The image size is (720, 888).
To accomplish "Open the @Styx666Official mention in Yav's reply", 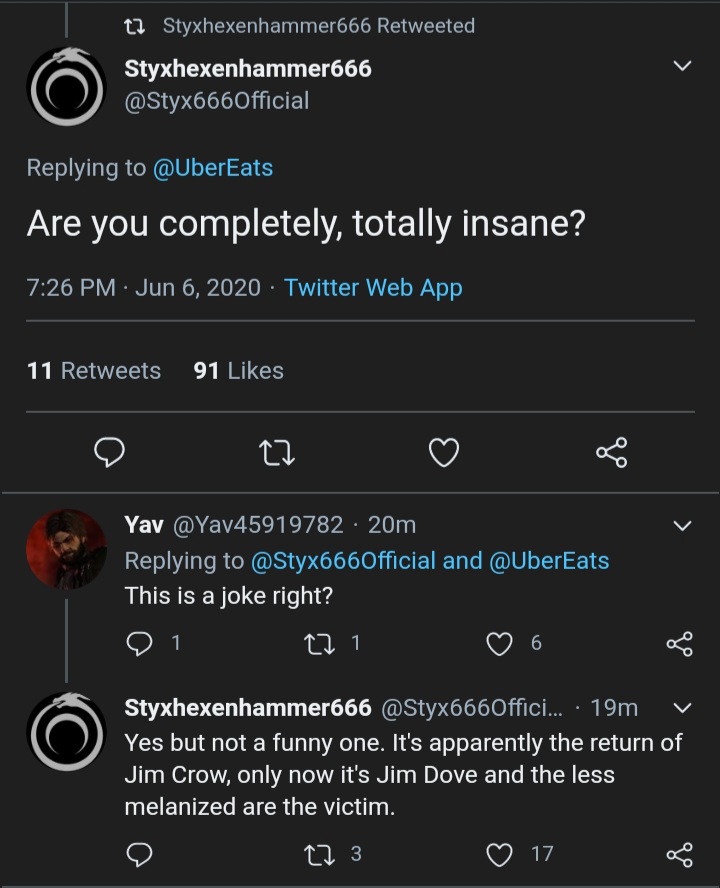I will (x=343, y=561).
